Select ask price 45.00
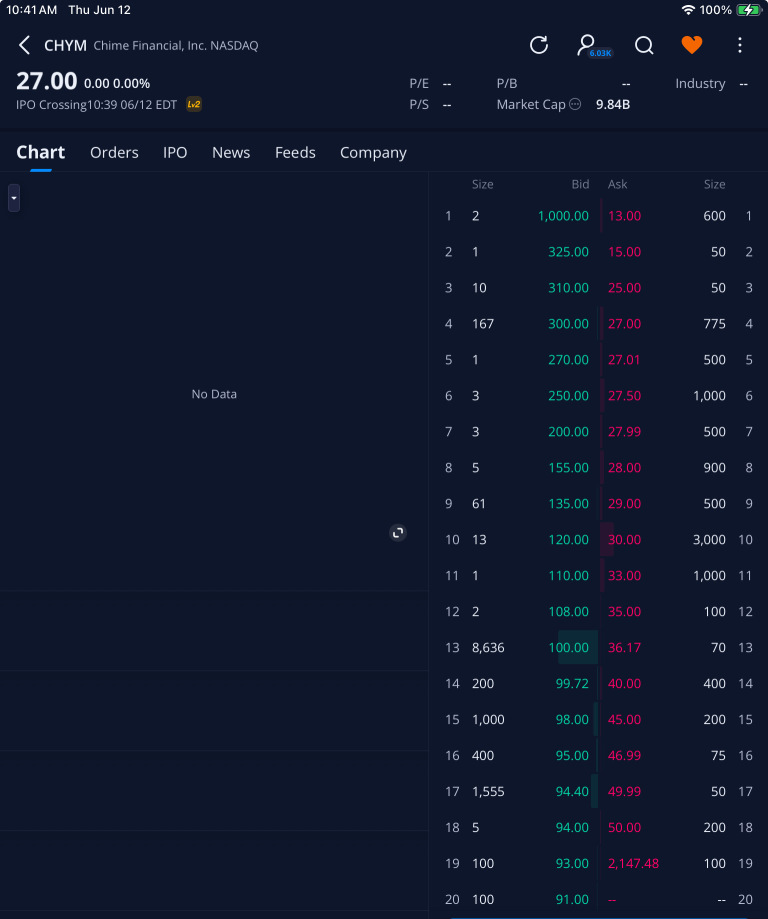The image size is (768, 919). pyautogui.click(x=624, y=720)
